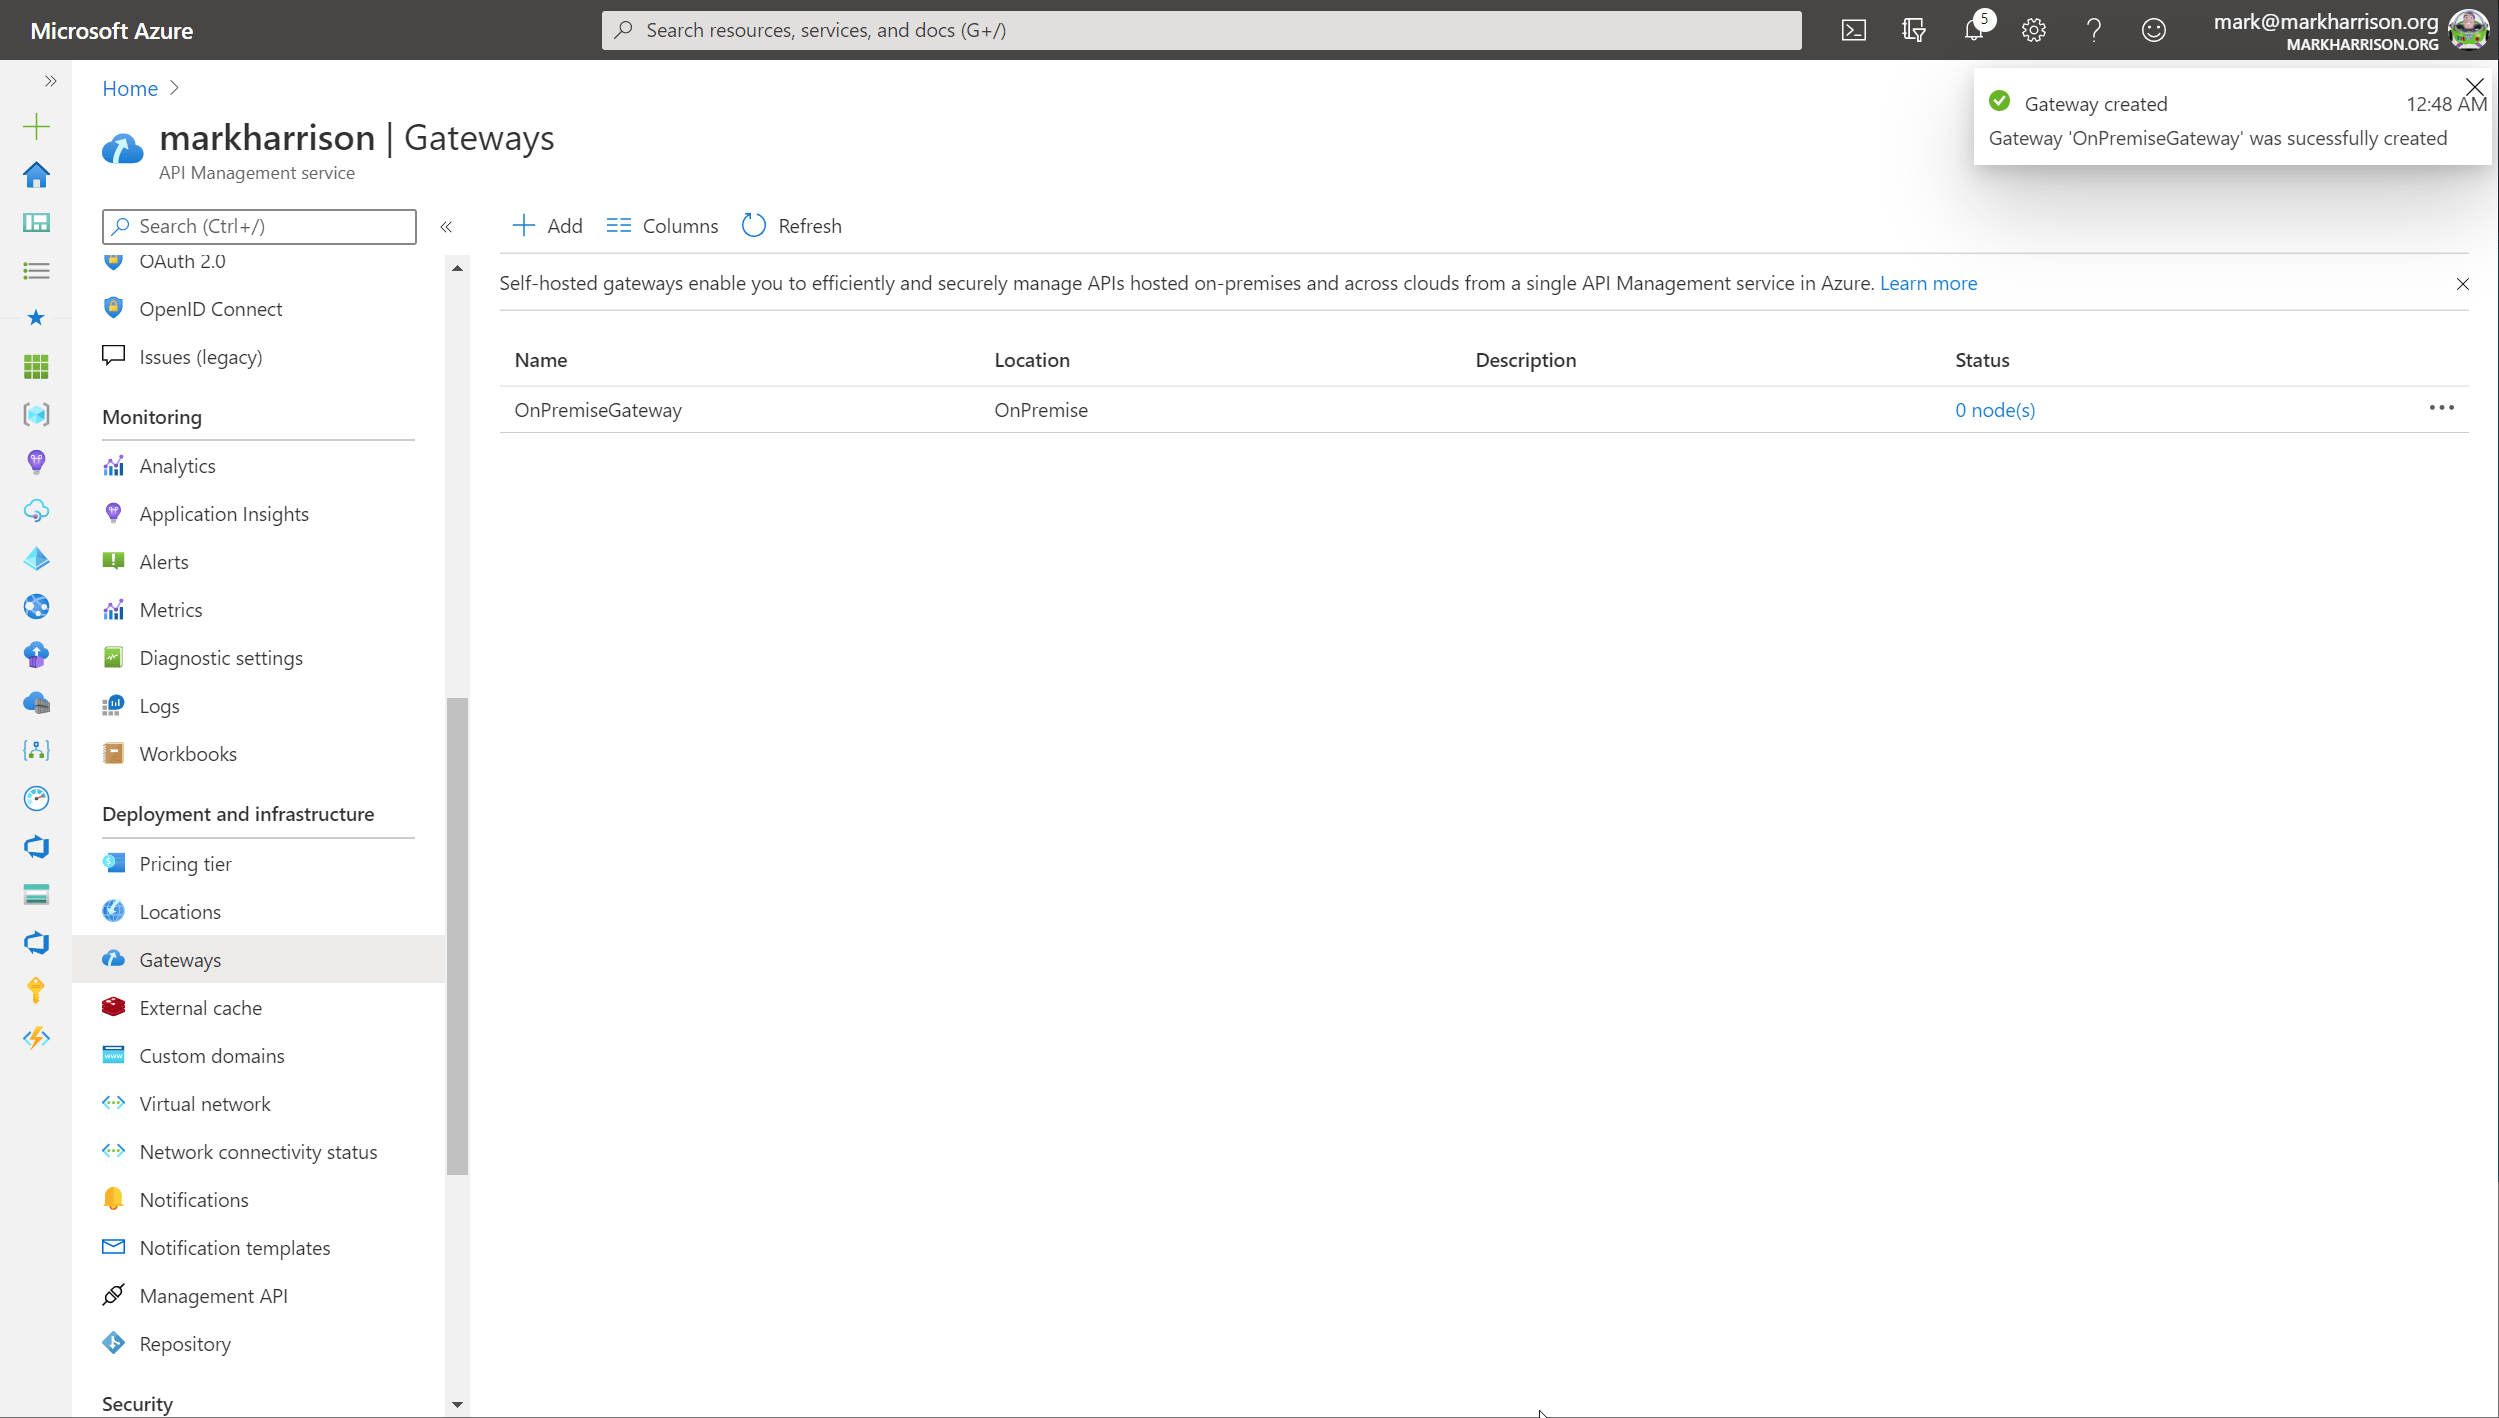Collapse the resource menu with double chevron
2499x1418 pixels.
point(446,227)
